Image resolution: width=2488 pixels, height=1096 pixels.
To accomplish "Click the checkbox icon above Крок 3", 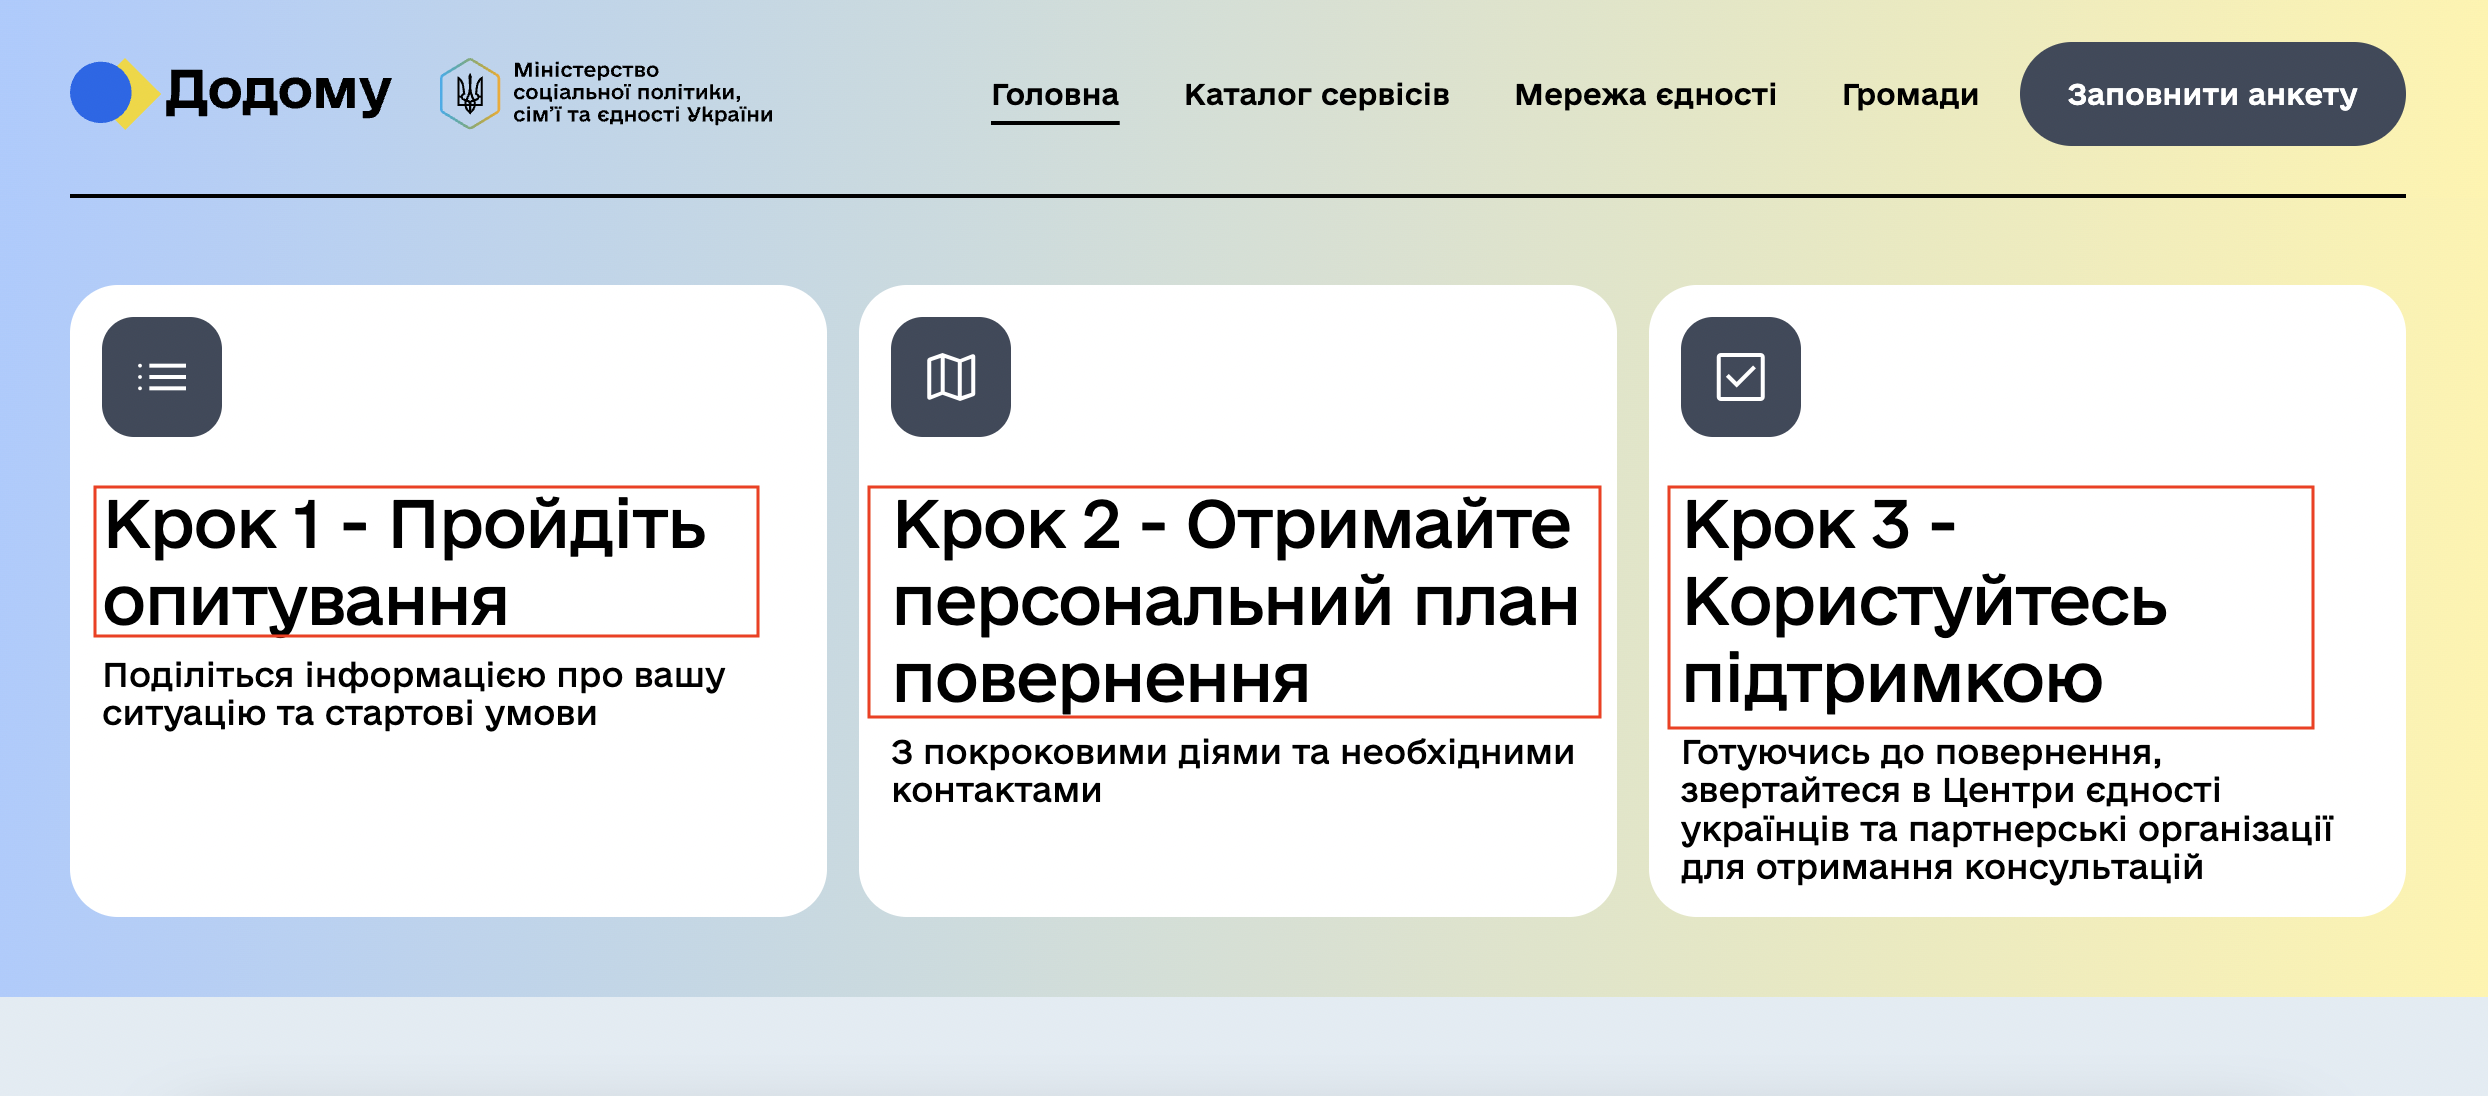I will tap(1741, 377).
